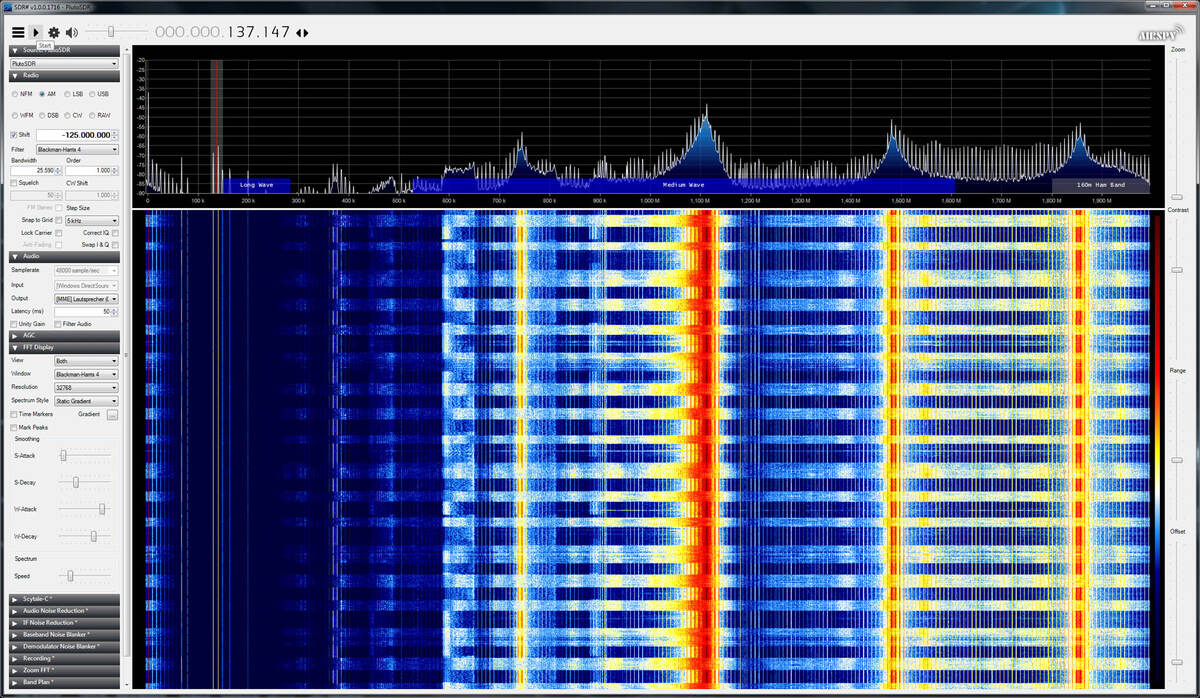This screenshot has height=698, width=1200.
Task: Enable the Squelch checkbox
Action: tap(14, 183)
